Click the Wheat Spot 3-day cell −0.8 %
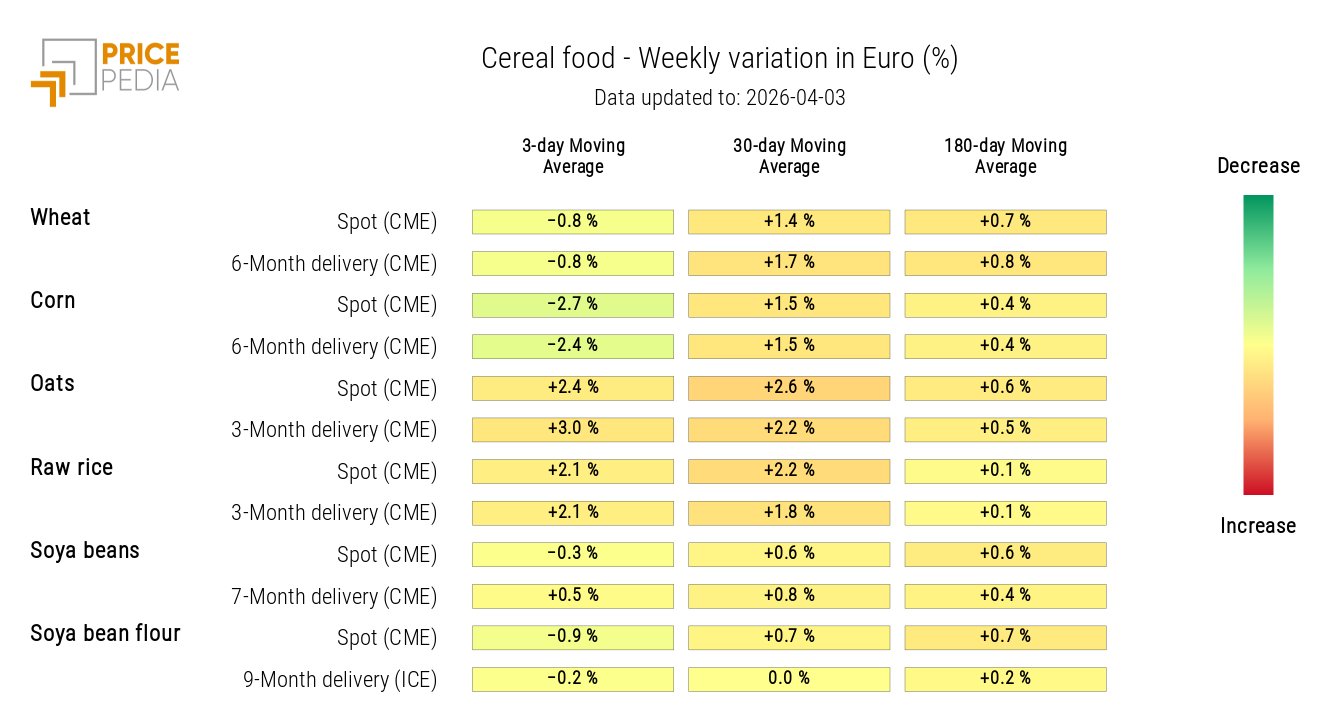Screen dimensions: 1320x720 point(573,221)
